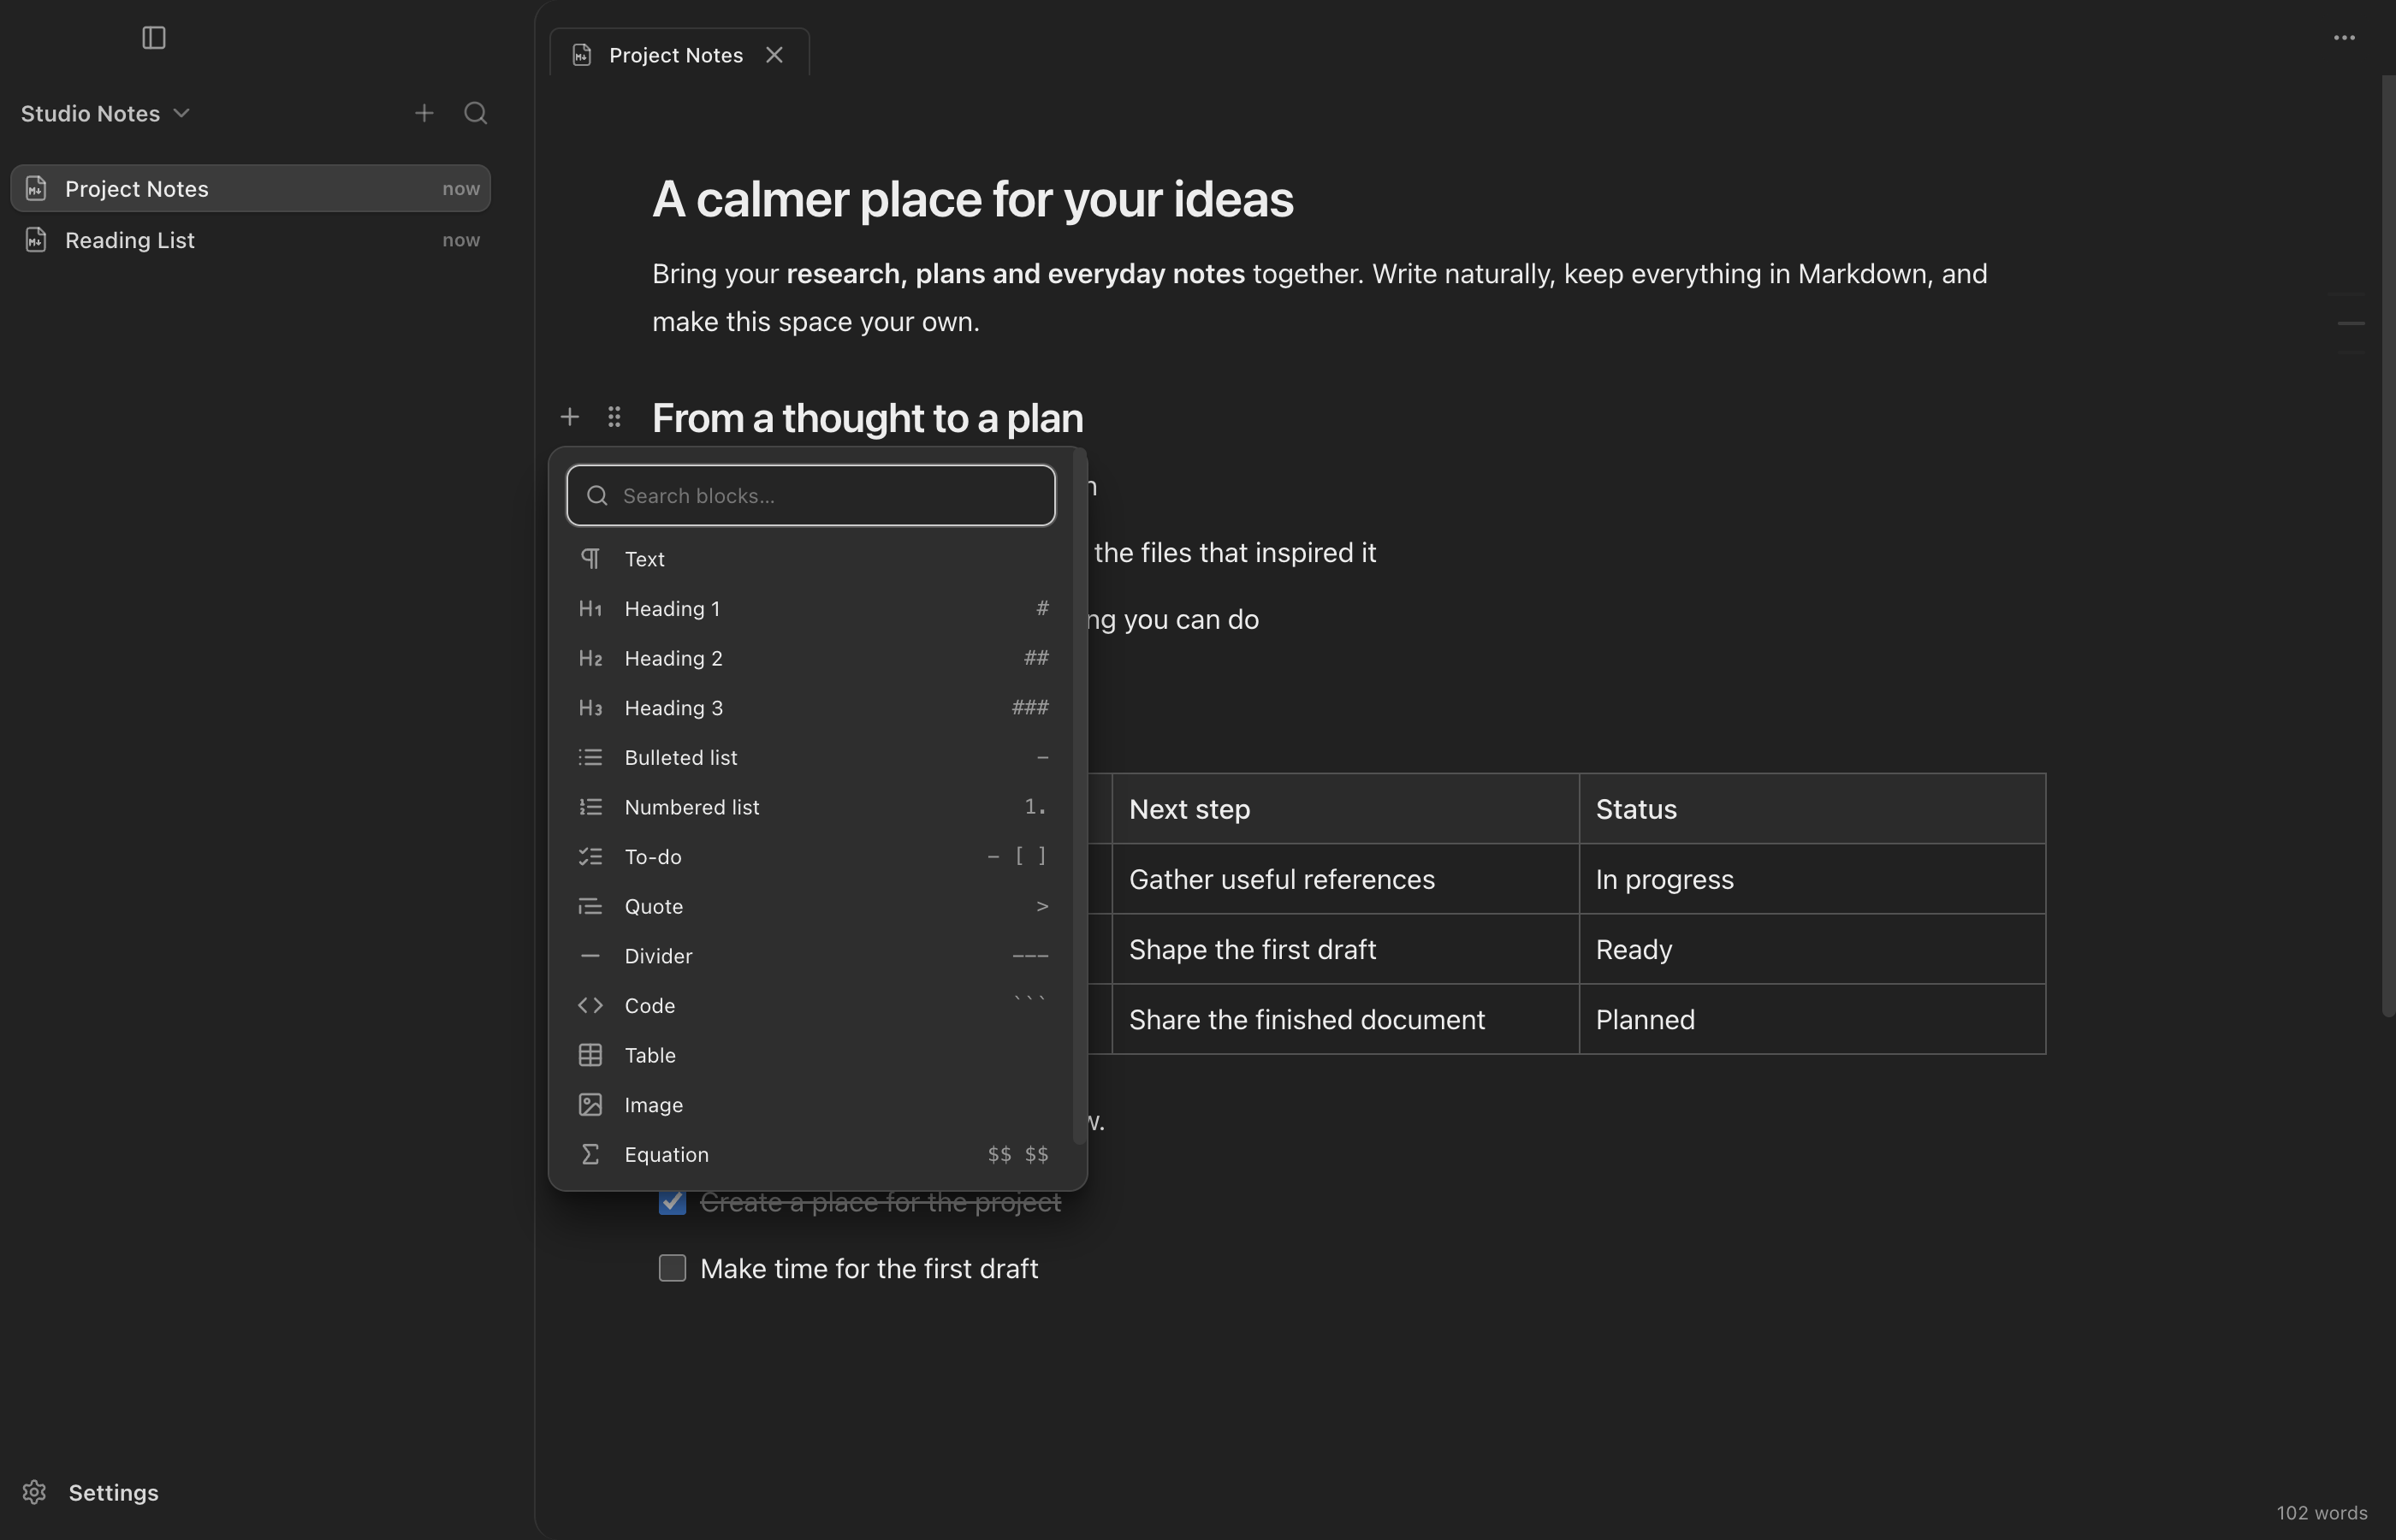Expand the Studio Notes workspace dropdown
Screen dimensions: 2396x1540
click(x=105, y=113)
